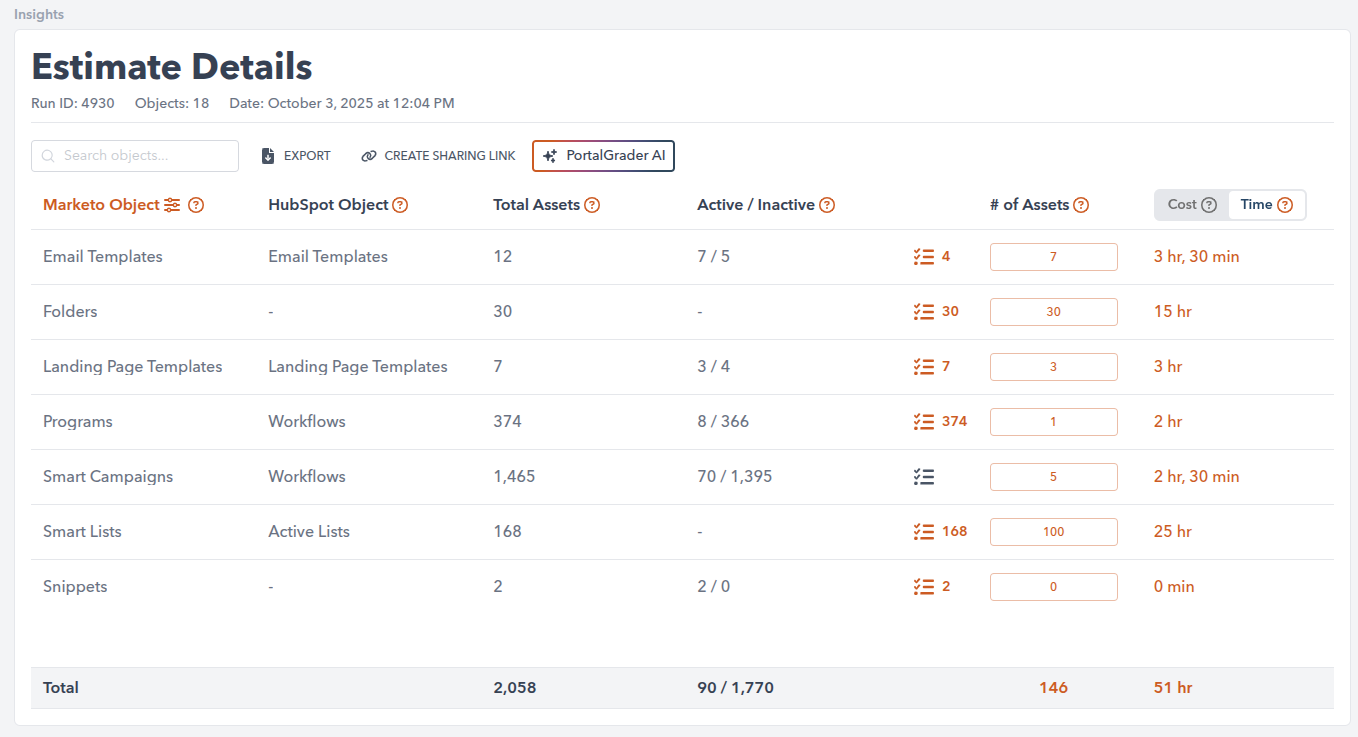Click help icon next to Marketo Object

click(x=196, y=205)
